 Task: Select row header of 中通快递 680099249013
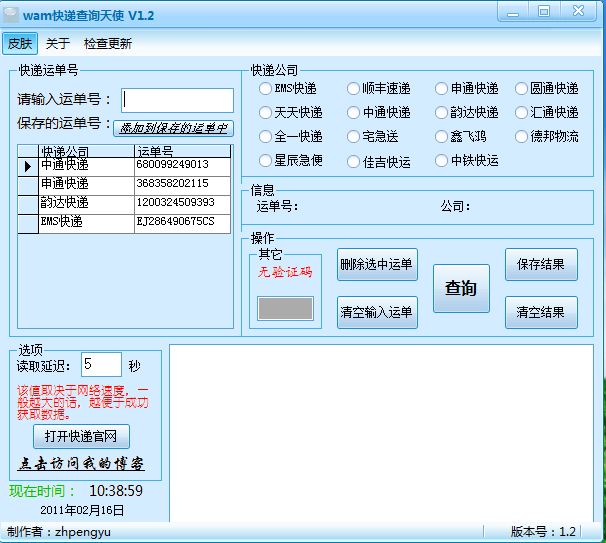[28, 167]
